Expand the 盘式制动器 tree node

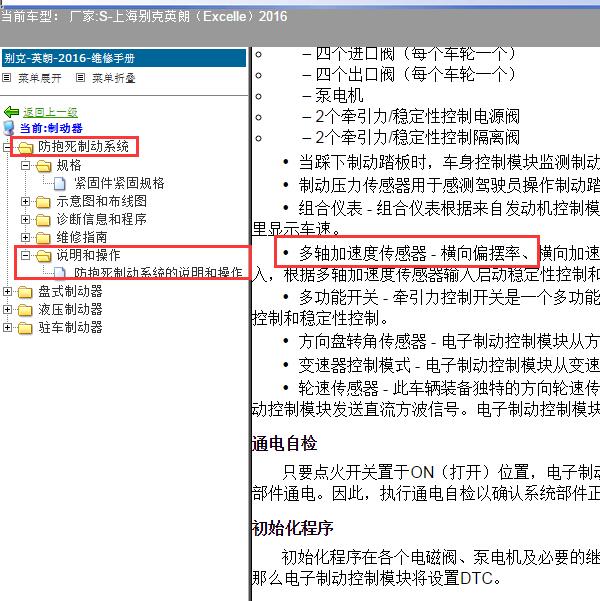pyautogui.click(x=7, y=291)
